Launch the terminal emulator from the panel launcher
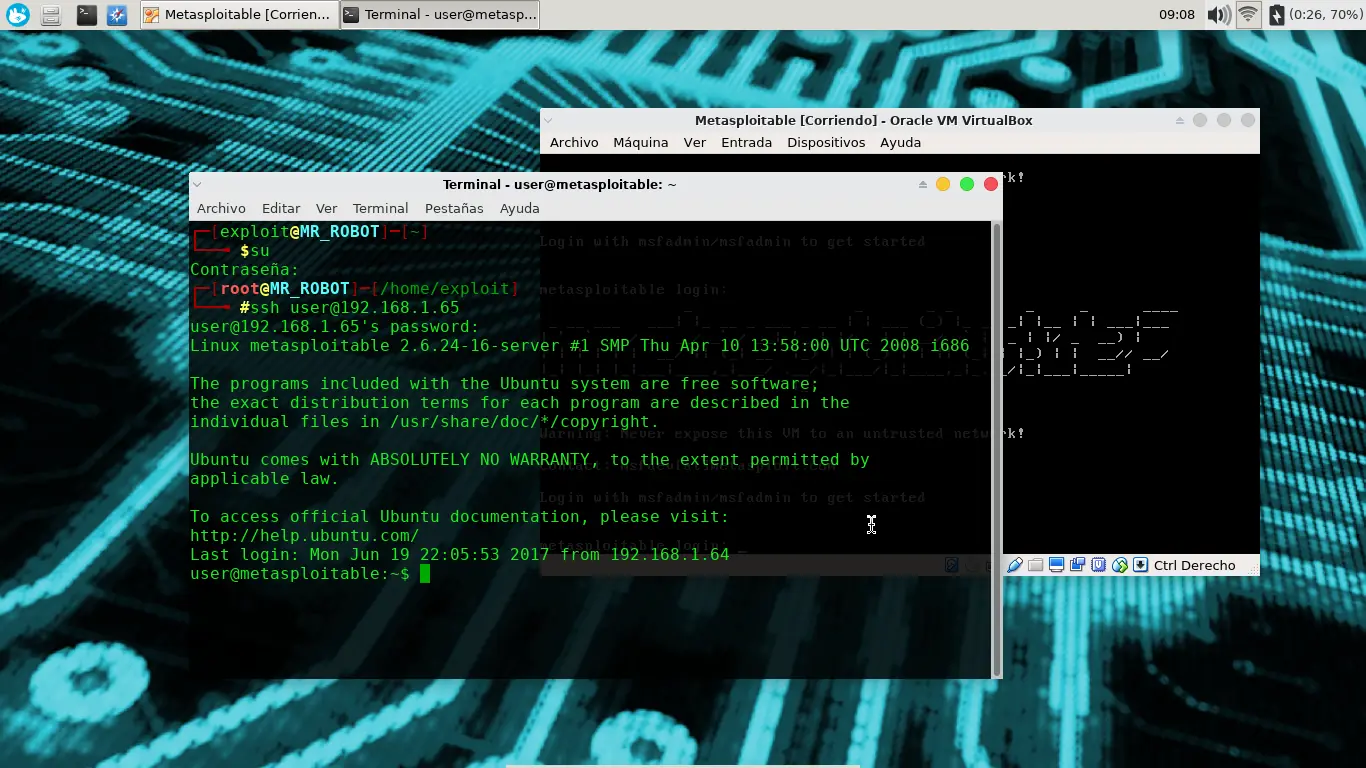This screenshot has height=768, width=1366. click(86, 15)
